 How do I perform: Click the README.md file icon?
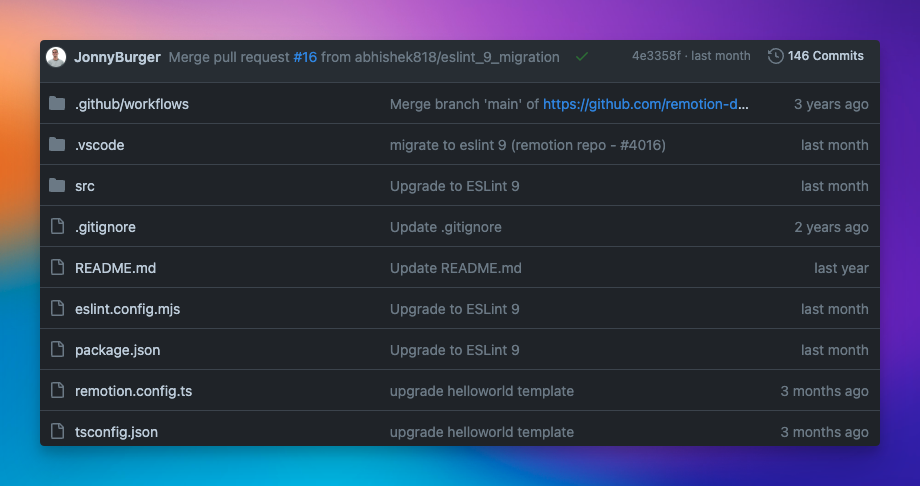click(57, 268)
